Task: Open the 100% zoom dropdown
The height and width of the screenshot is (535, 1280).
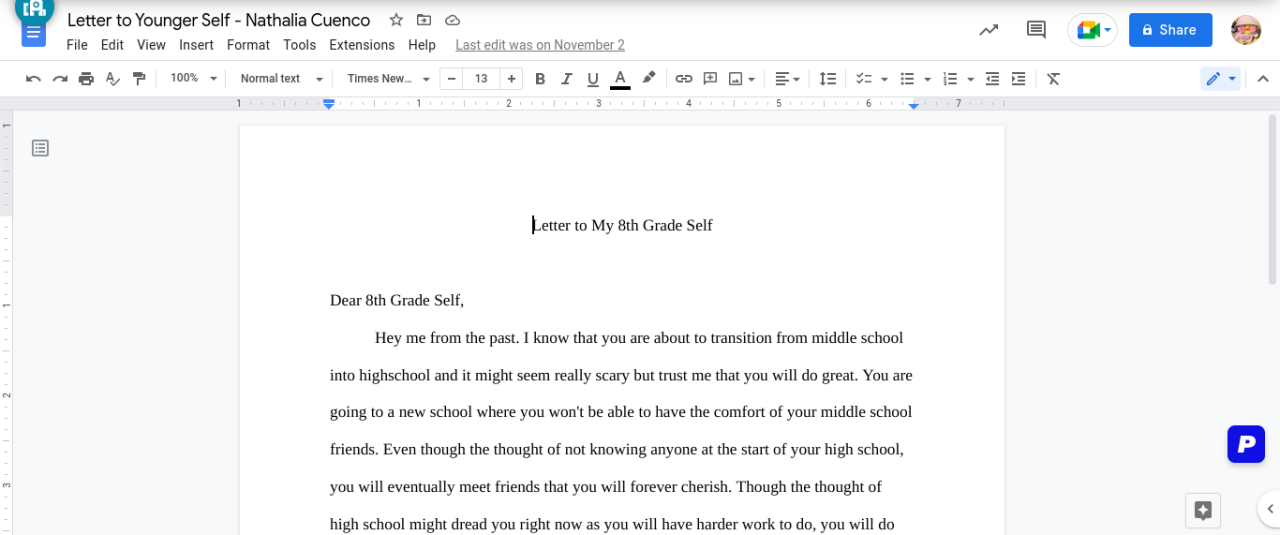Action: (193, 78)
